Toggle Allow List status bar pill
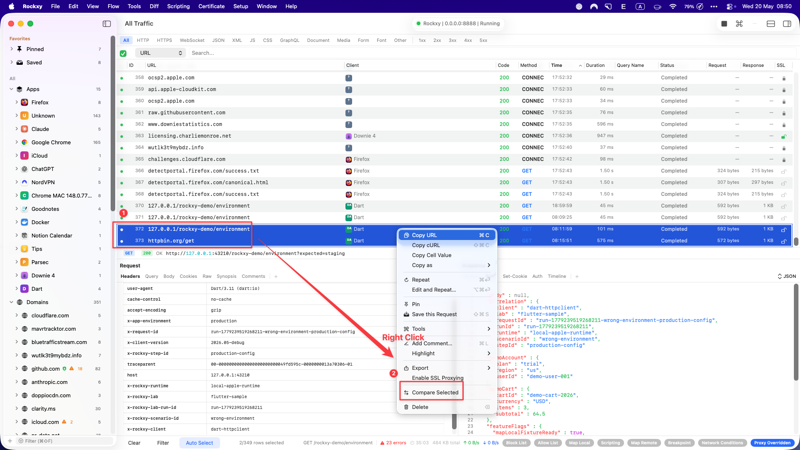 (x=547, y=443)
